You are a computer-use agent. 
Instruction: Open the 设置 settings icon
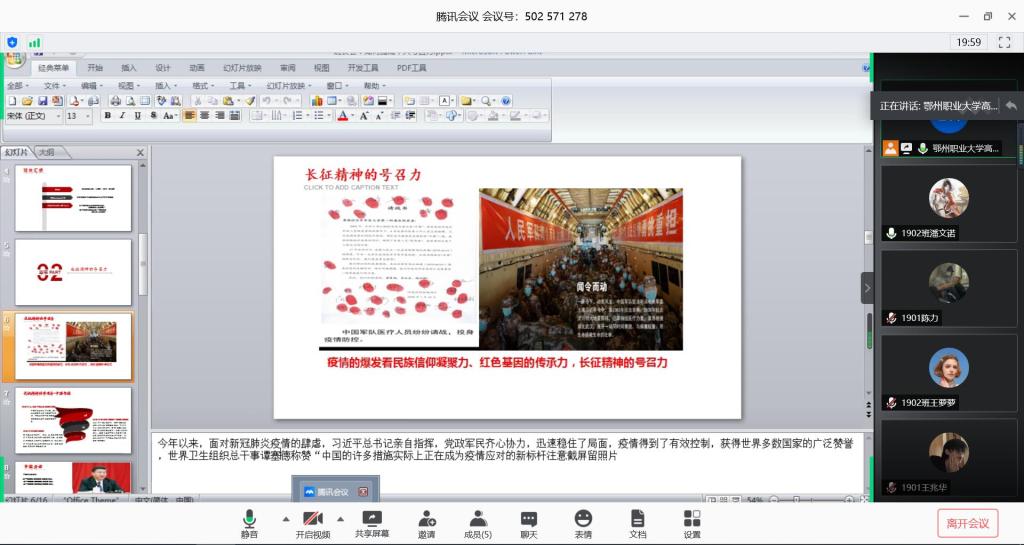coord(692,523)
